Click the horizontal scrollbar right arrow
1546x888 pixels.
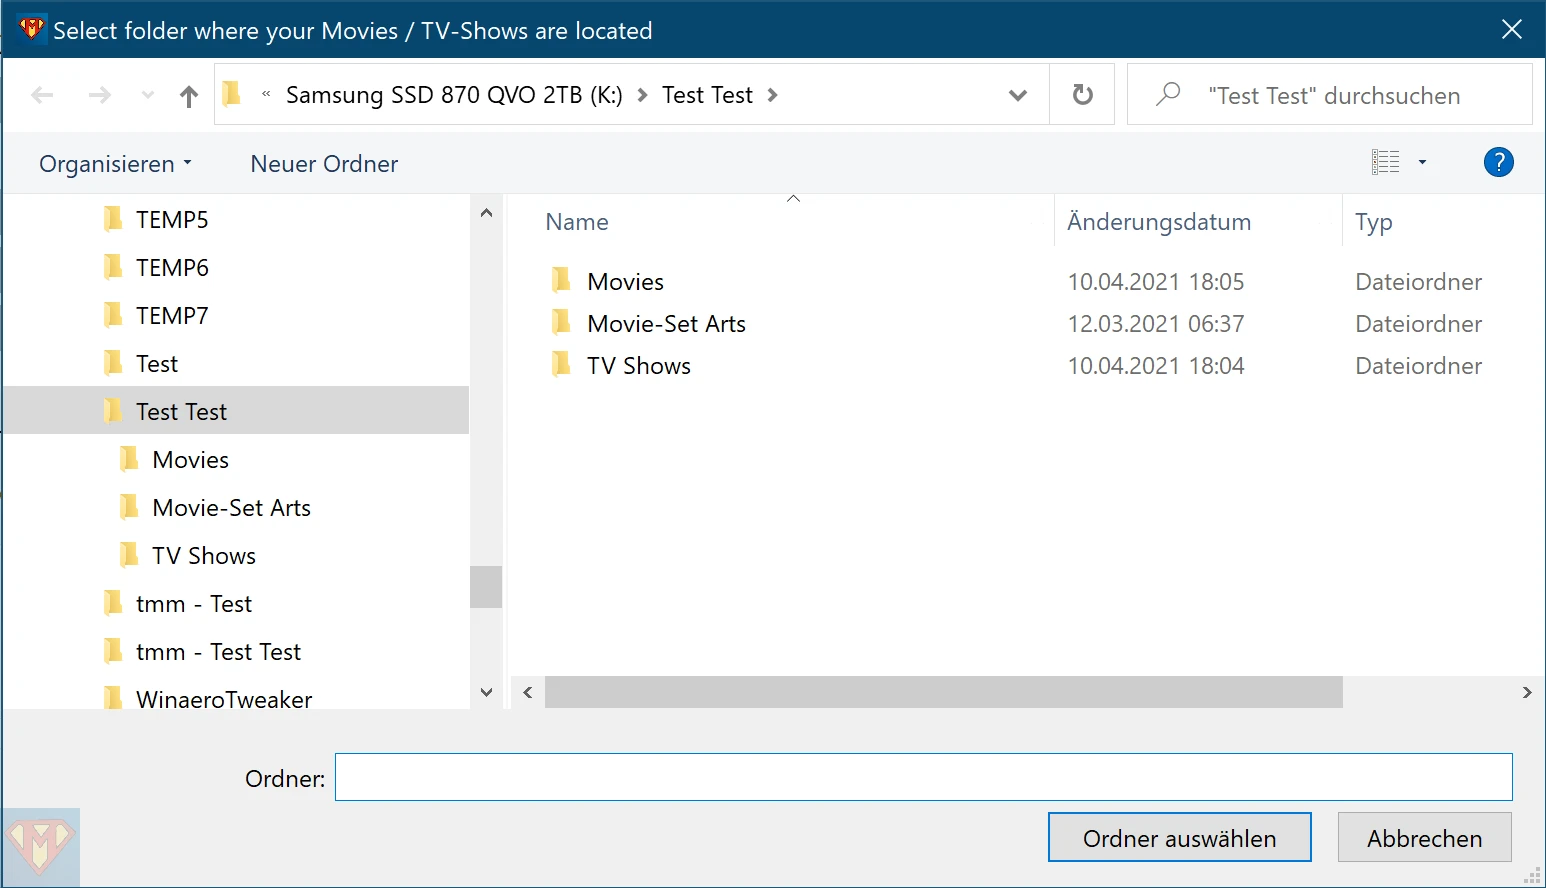[1526, 692]
